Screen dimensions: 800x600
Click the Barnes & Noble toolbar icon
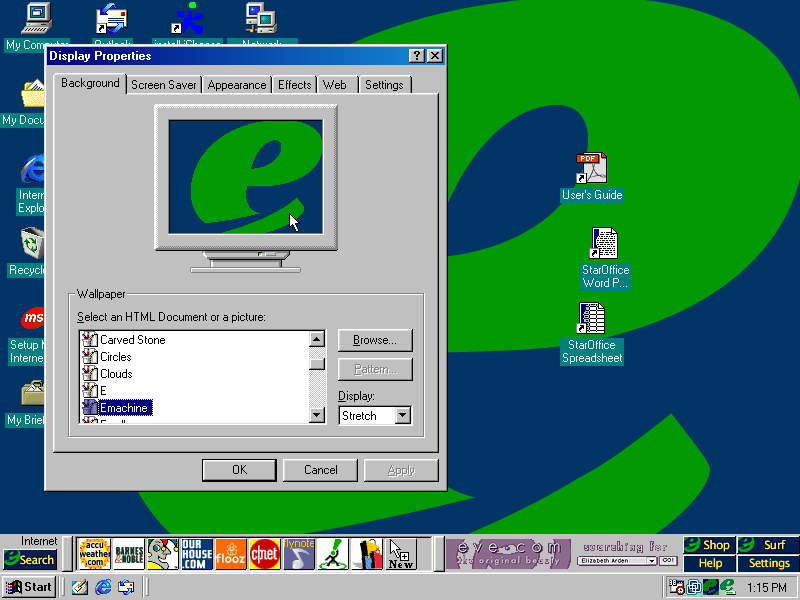[129, 553]
